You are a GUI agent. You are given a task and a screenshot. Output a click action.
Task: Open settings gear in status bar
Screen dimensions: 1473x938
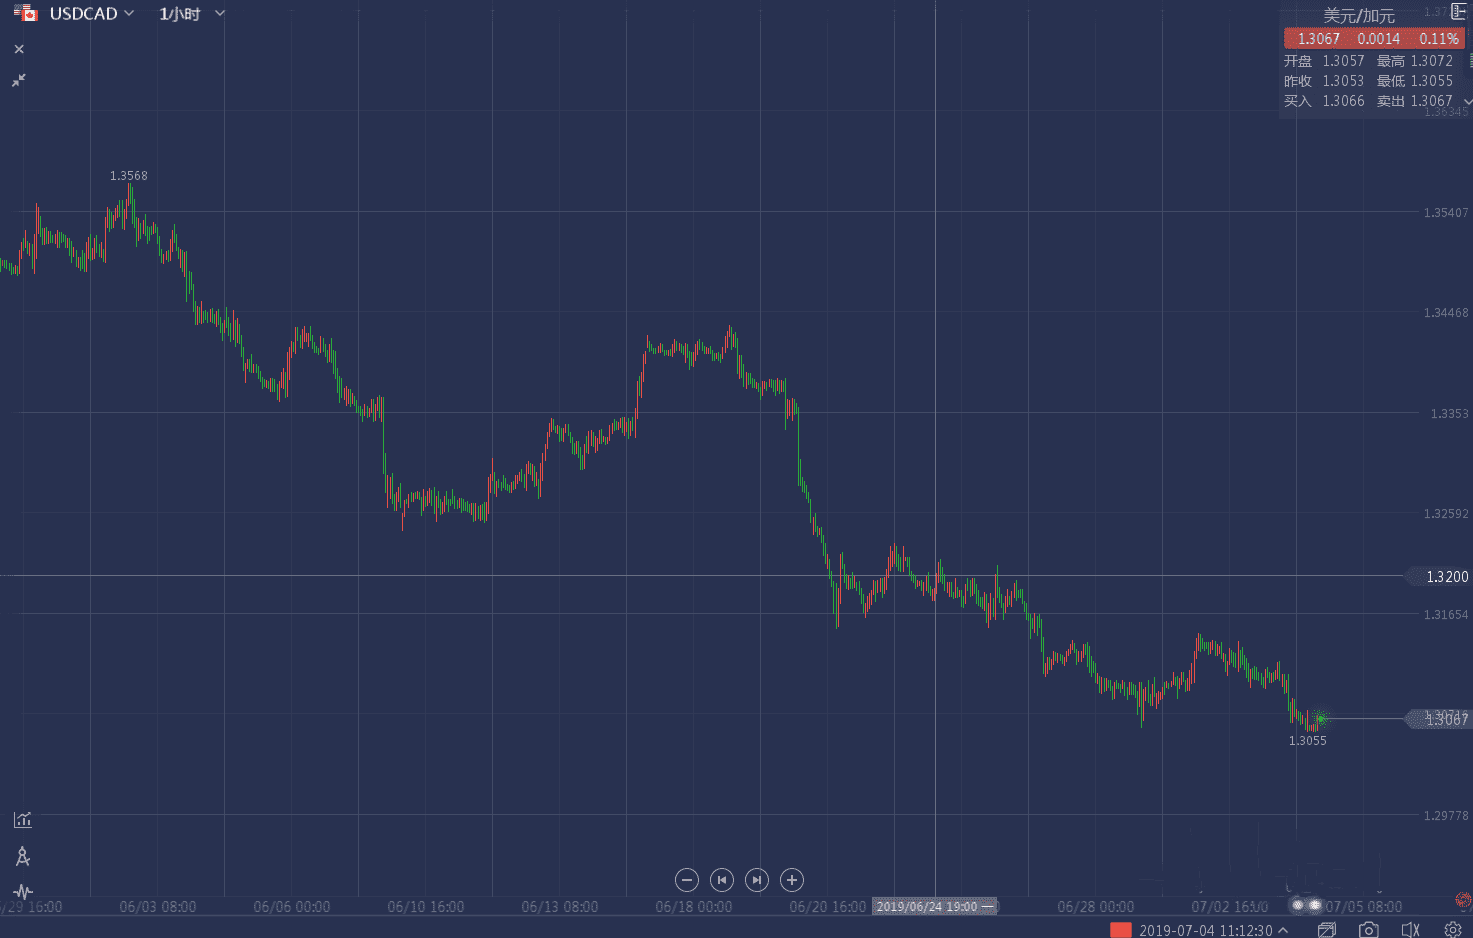[1453, 930]
